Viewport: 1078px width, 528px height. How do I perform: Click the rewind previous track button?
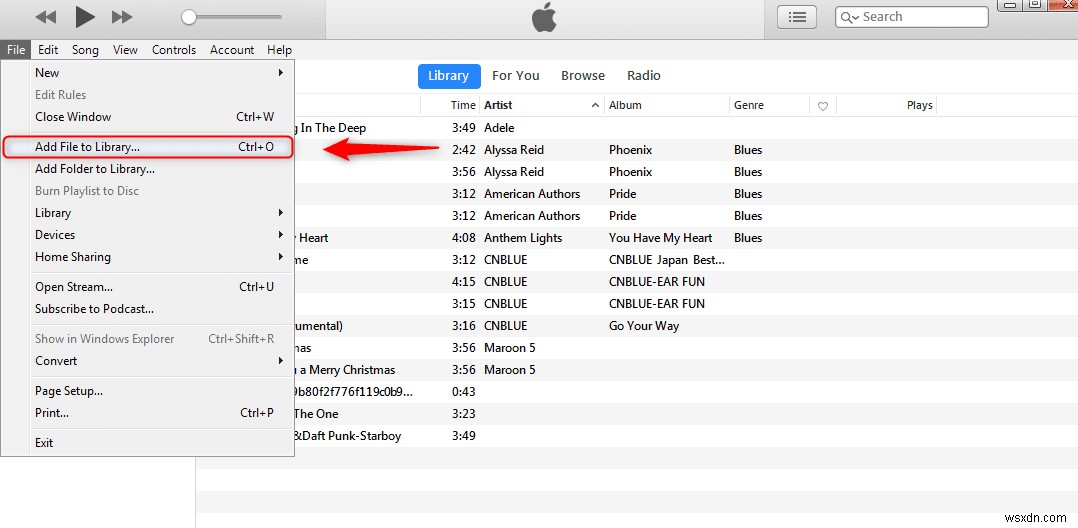point(45,16)
